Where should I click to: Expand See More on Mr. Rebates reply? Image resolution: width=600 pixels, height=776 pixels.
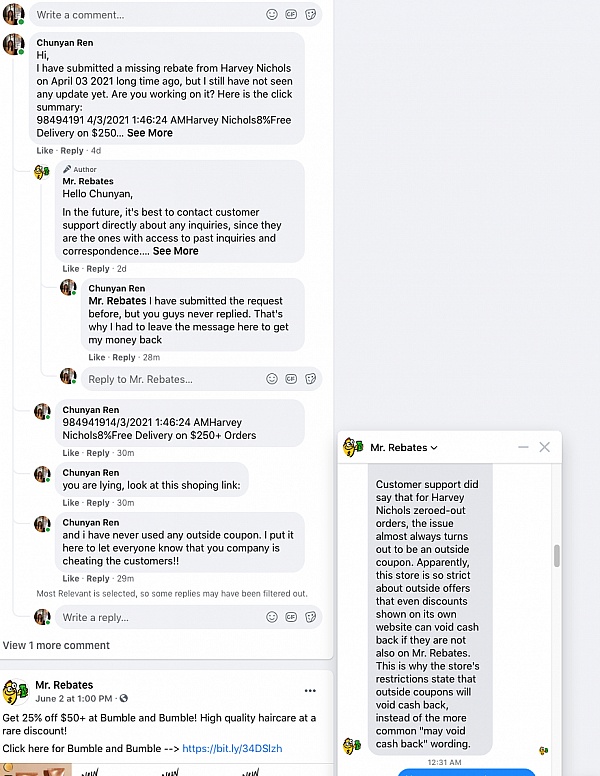[x=175, y=251]
